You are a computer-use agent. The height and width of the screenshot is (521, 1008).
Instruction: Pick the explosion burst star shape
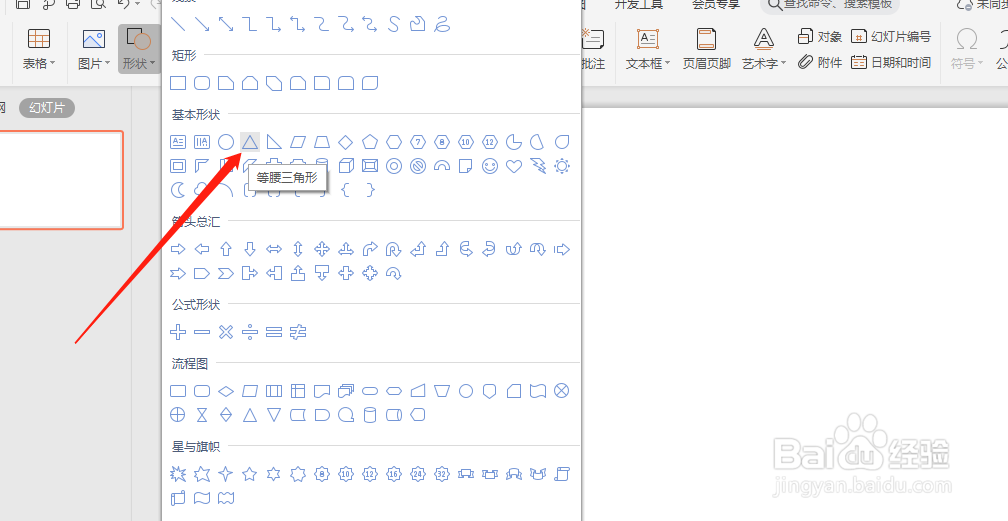[178, 474]
